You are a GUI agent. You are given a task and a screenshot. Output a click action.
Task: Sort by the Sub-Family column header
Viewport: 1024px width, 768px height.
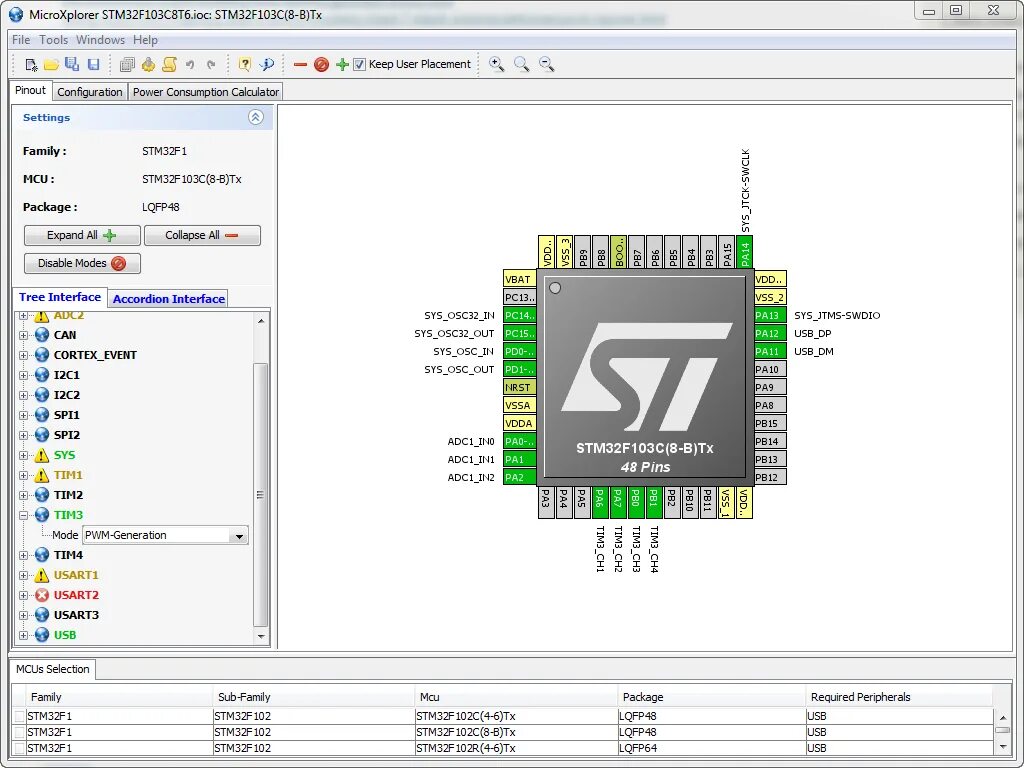coord(313,697)
